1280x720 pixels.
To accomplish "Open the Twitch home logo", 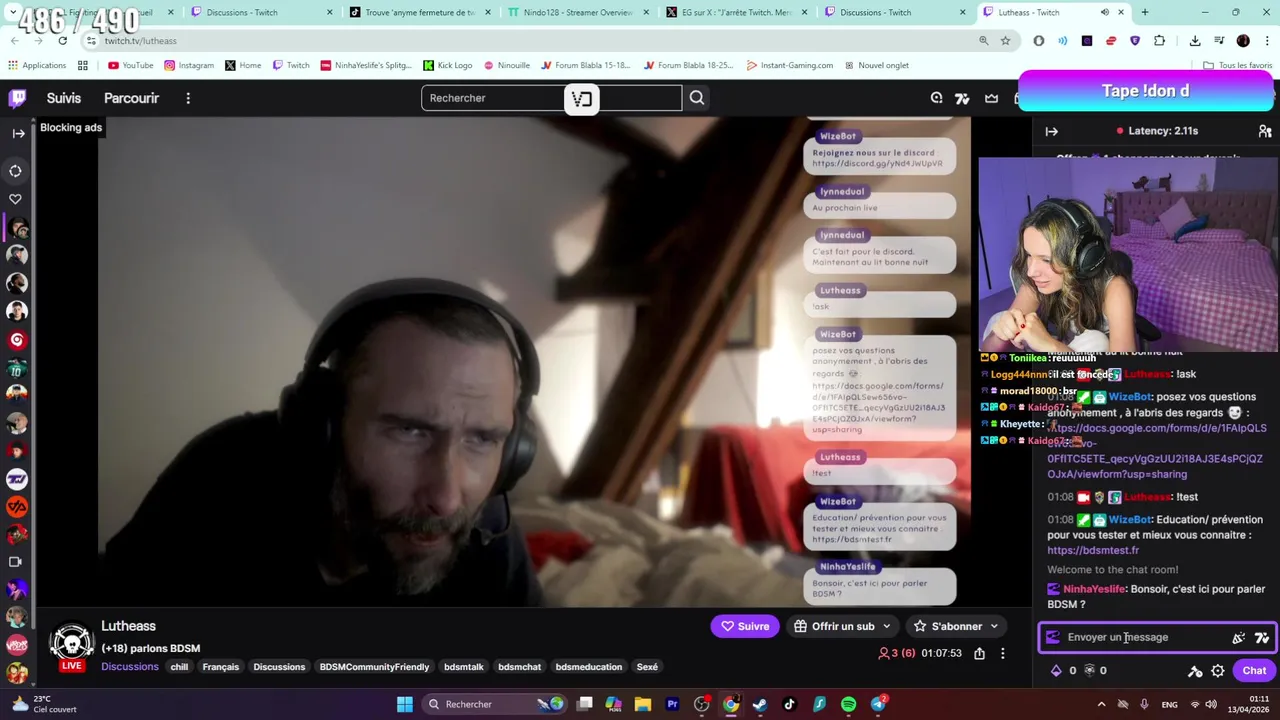I will pos(17,98).
